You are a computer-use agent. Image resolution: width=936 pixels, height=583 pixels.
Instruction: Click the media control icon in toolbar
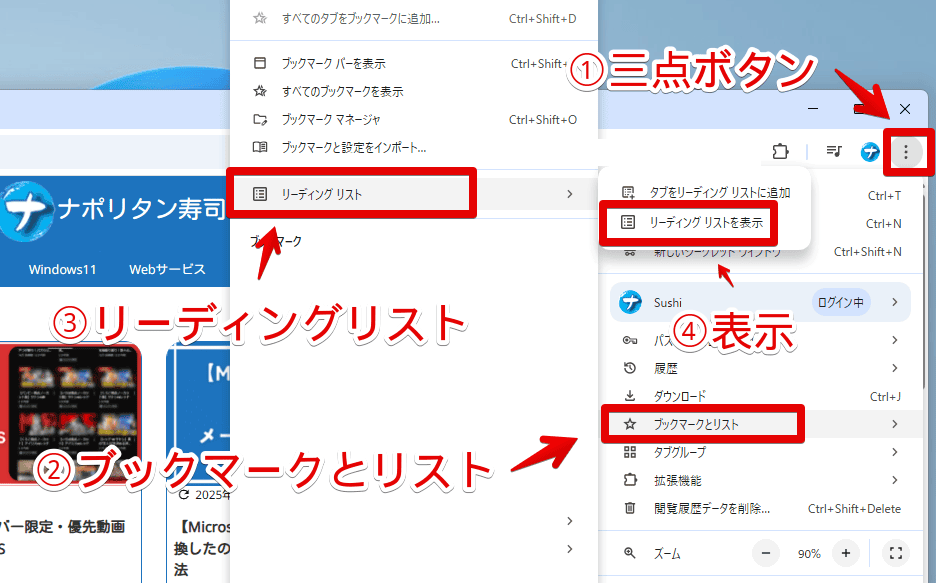[x=834, y=152]
